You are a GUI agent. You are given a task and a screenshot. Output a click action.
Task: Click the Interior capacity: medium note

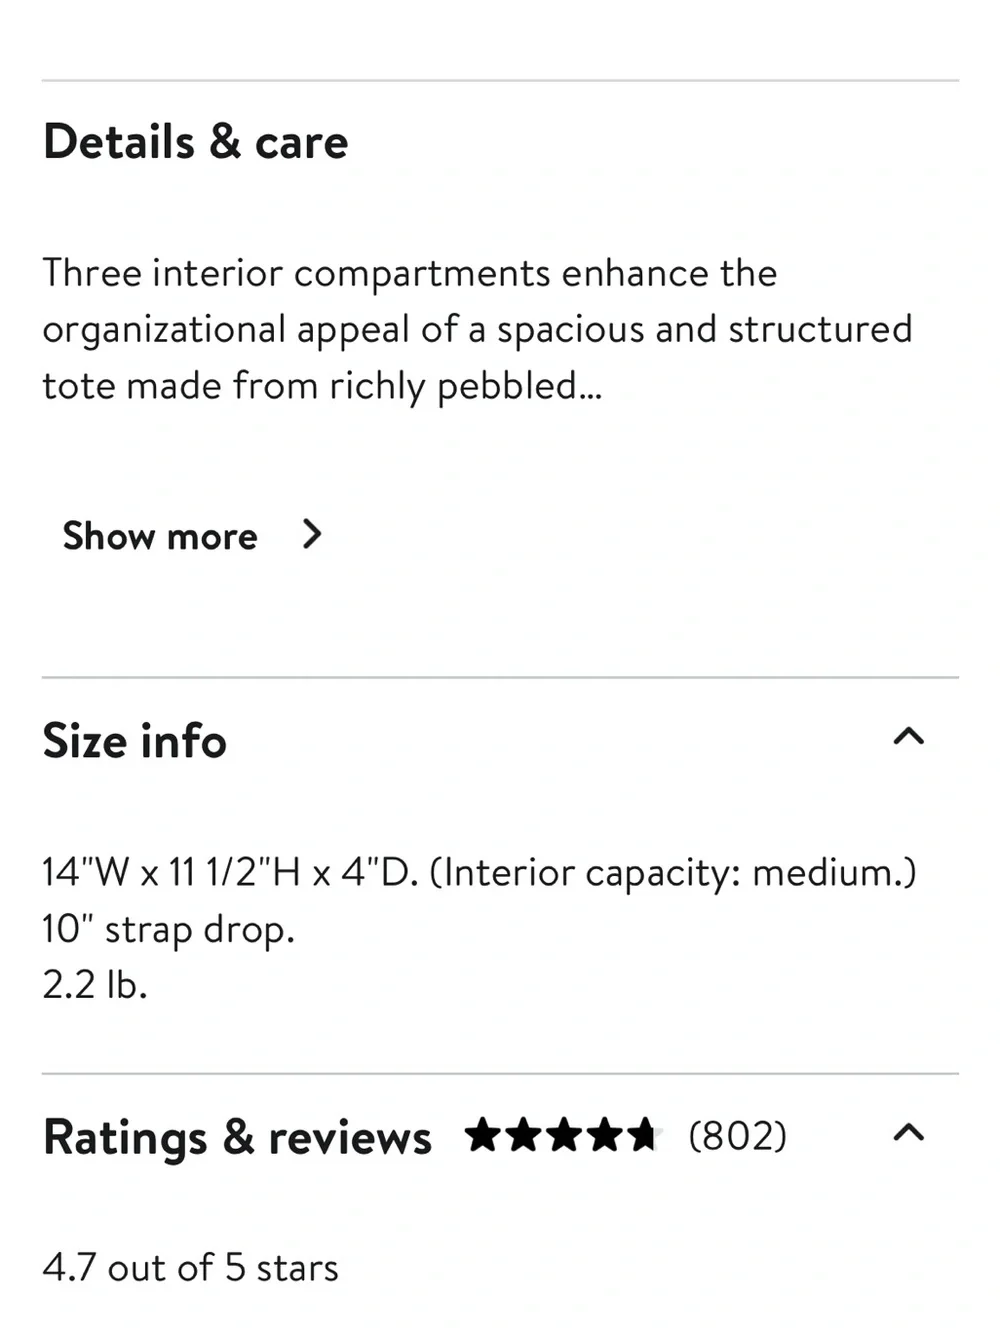click(673, 873)
